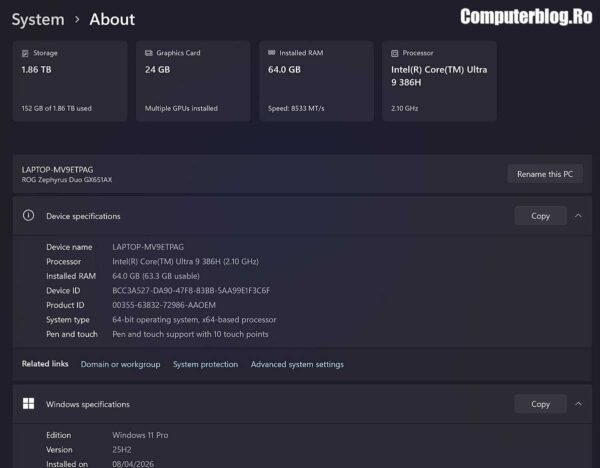Open the 24 GB Graphics Card tile

[193, 81]
